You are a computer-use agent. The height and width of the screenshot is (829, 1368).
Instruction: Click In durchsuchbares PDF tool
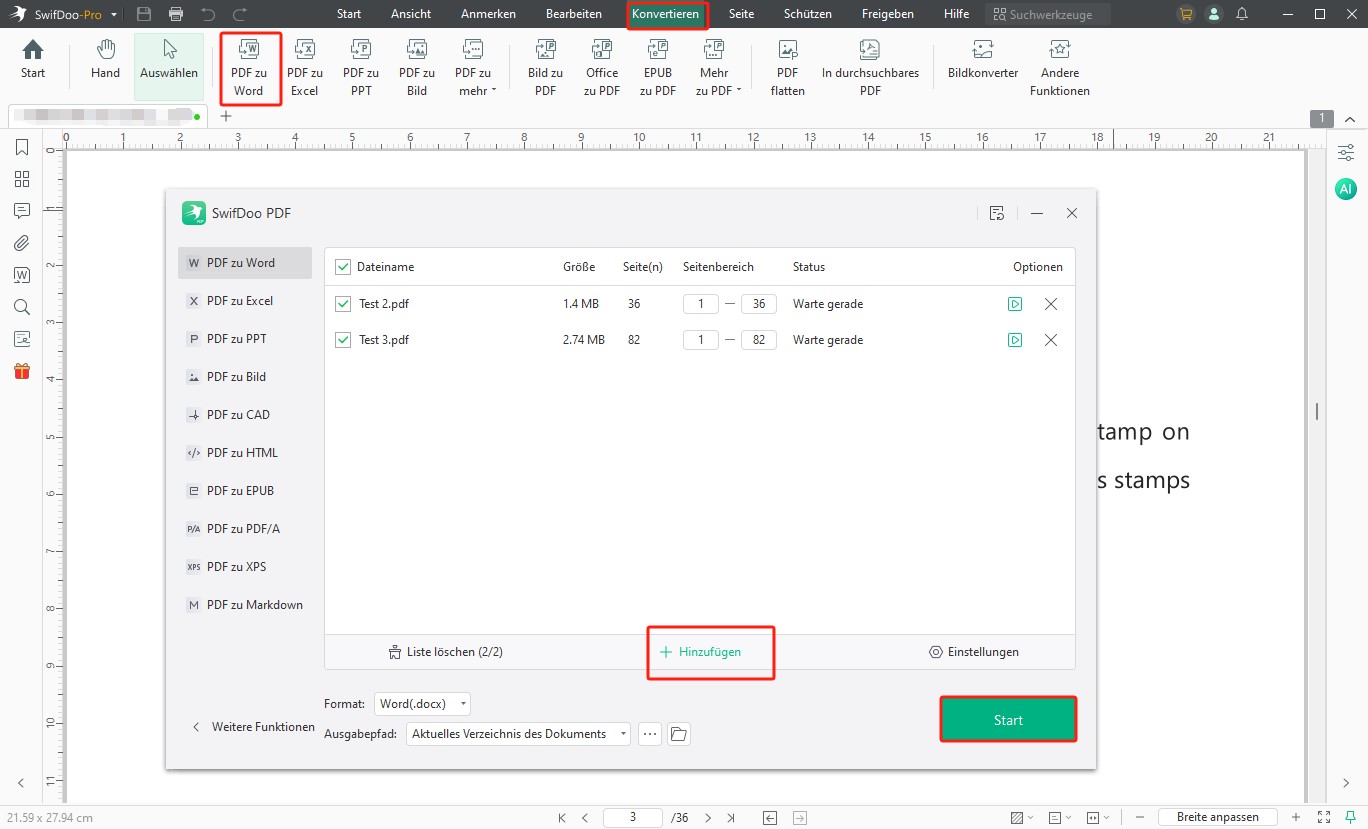[x=870, y=68]
